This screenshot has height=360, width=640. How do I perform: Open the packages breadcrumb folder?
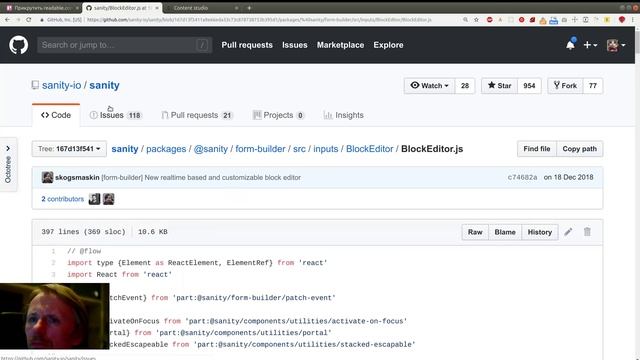coord(166,149)
